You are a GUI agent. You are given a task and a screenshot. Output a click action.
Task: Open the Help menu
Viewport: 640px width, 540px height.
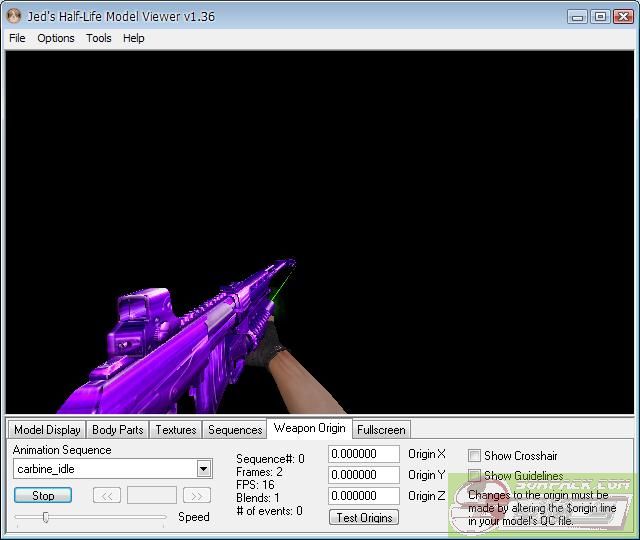pos(134,38)
